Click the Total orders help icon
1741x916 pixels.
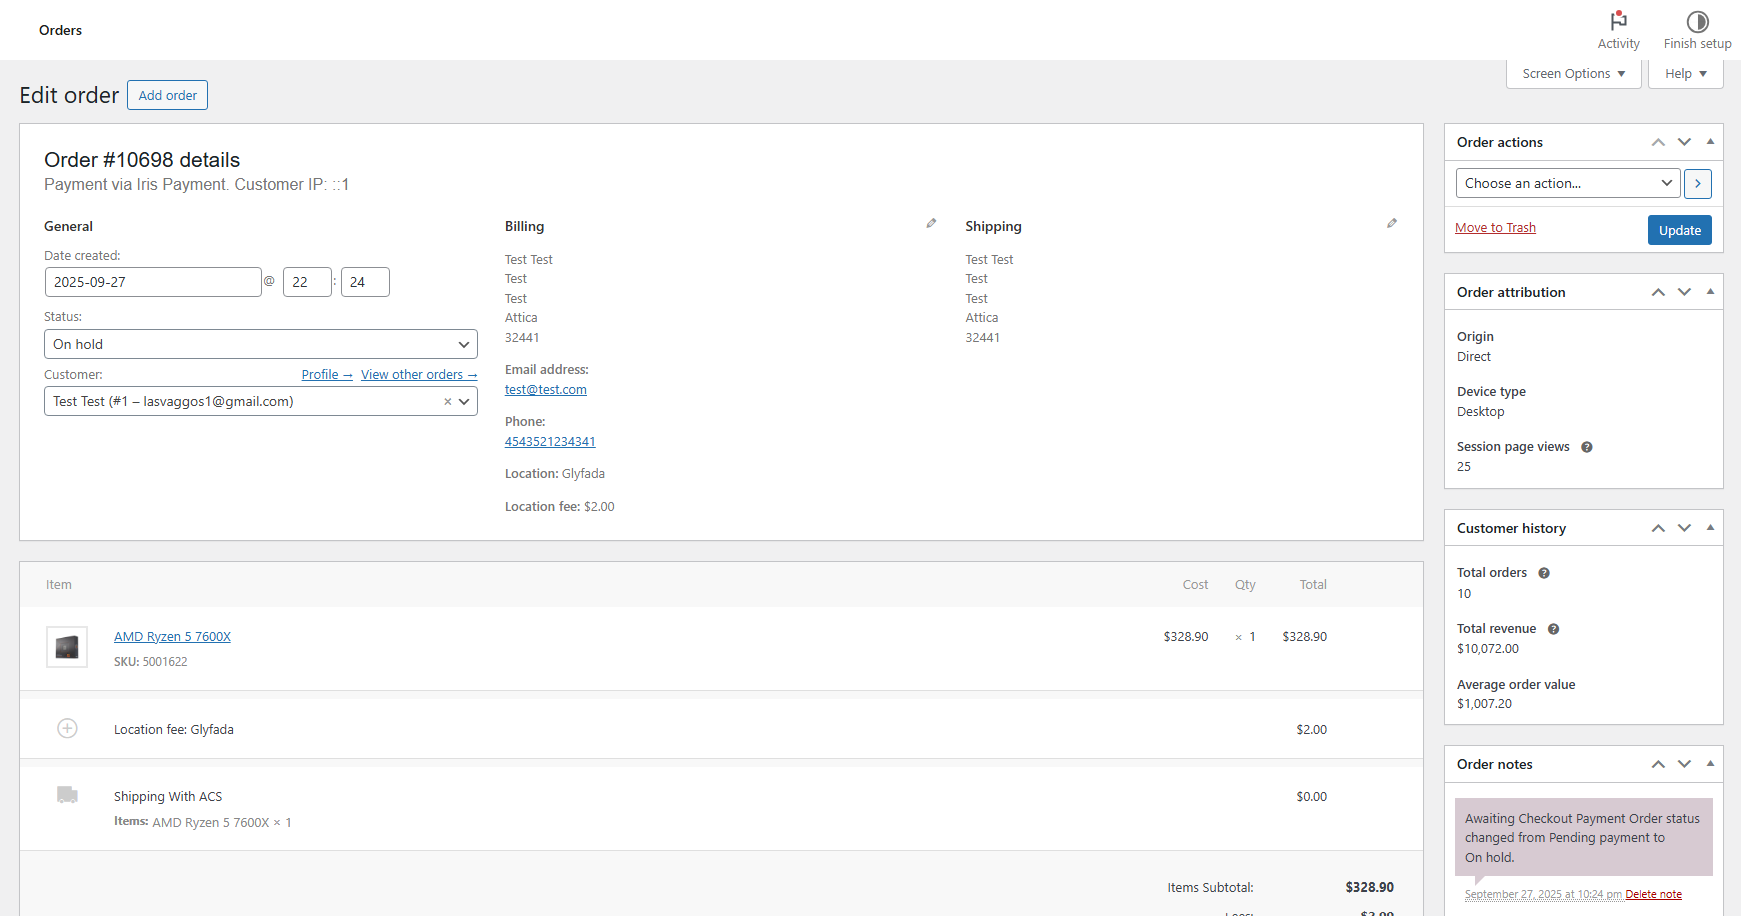point(1544,573)
